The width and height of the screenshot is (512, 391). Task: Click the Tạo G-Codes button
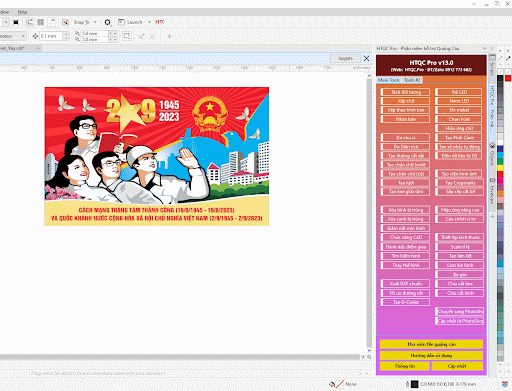tap(406, 302)
